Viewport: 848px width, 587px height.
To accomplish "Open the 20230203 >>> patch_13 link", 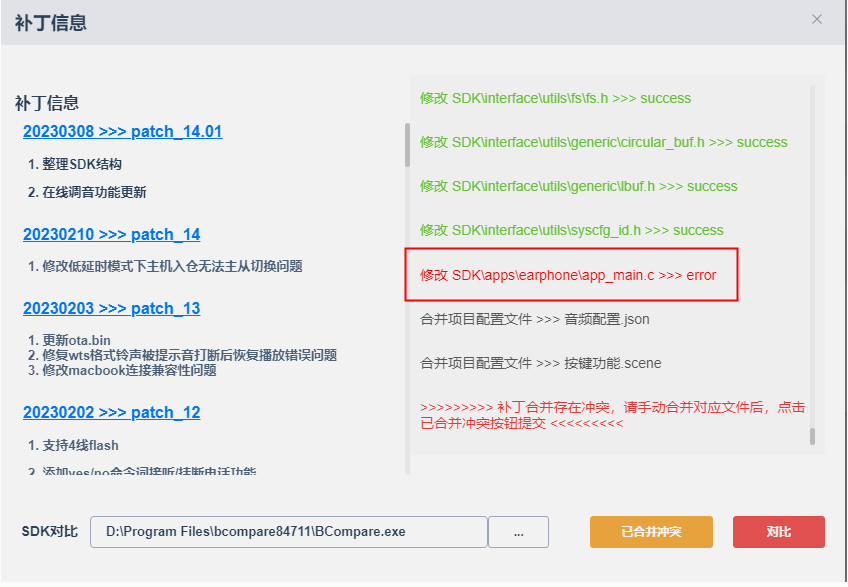I will 111,308.
